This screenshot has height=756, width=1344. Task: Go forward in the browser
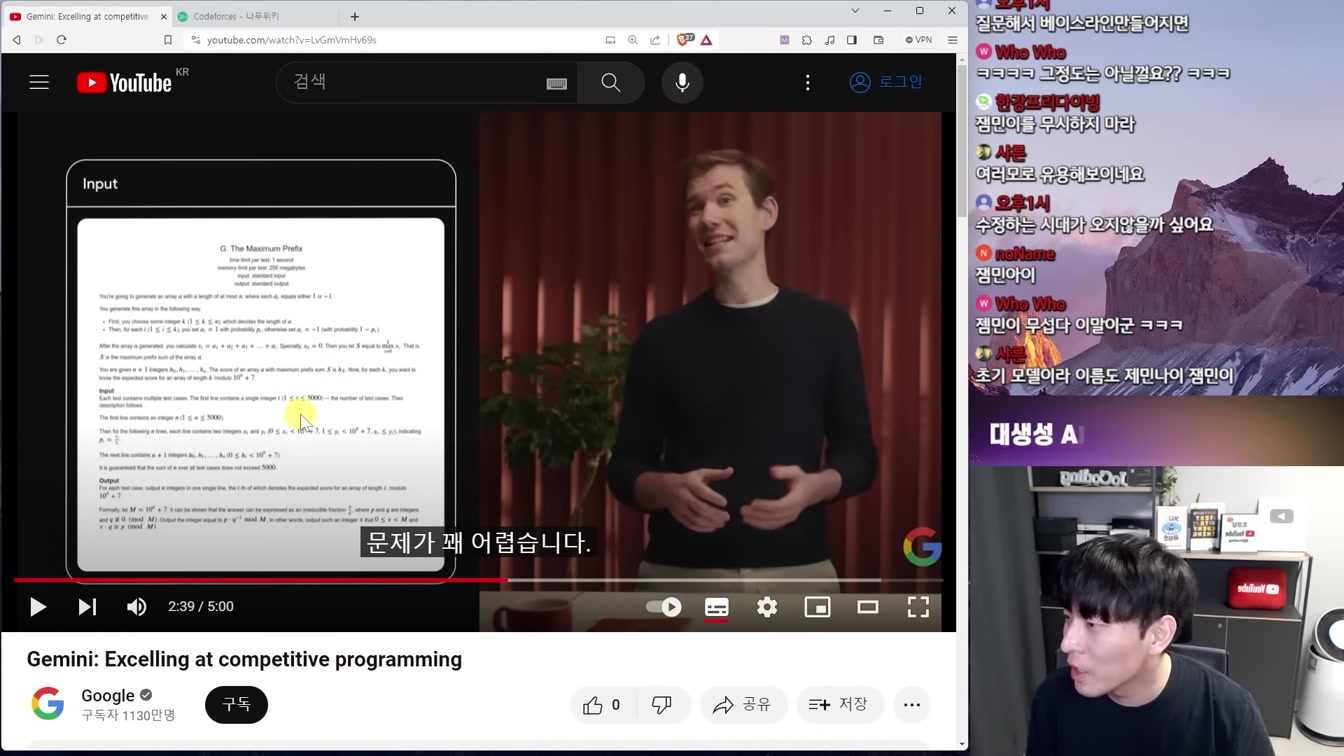(39, 40)
